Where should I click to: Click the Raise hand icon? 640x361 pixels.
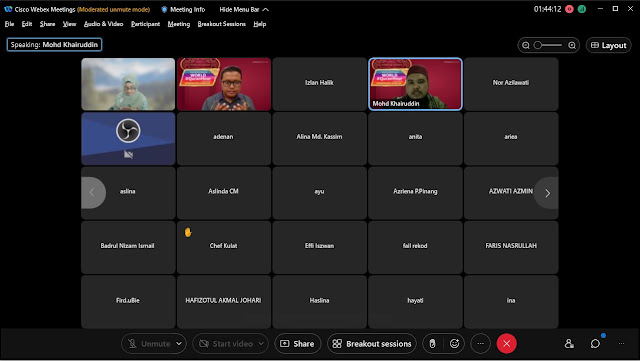coord(432,344)
